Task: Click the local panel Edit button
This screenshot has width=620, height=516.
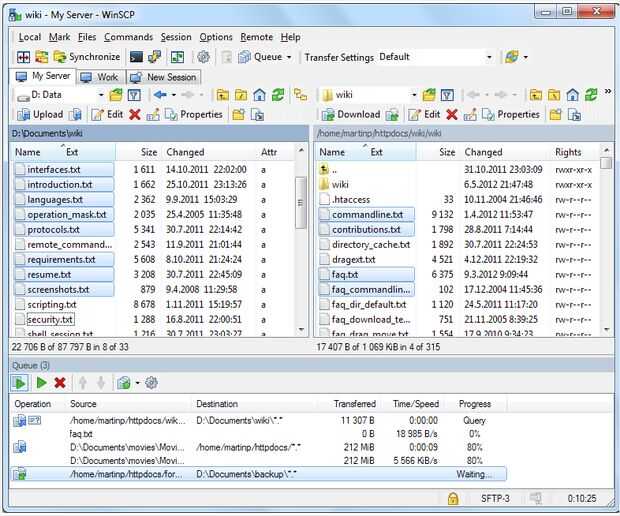Action: [107, 115]
